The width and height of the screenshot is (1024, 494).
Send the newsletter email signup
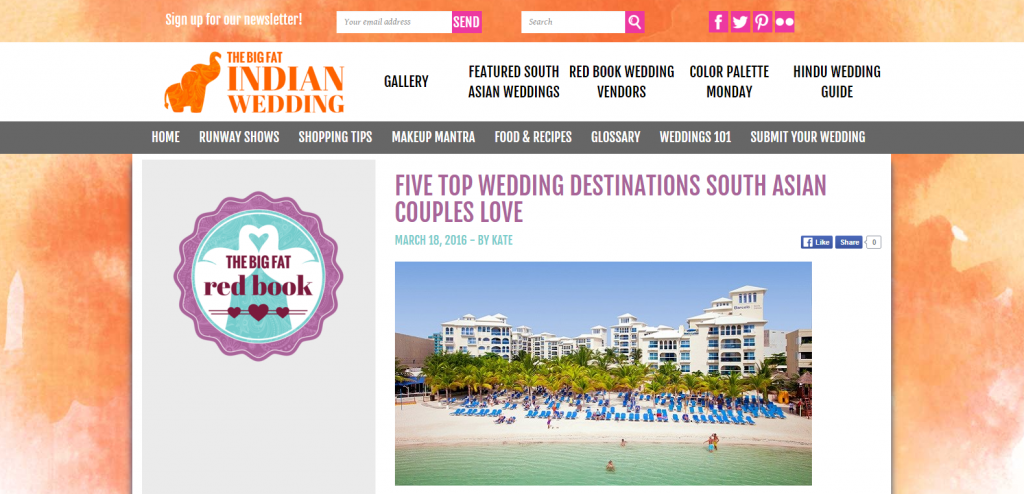tap(467, 22)
